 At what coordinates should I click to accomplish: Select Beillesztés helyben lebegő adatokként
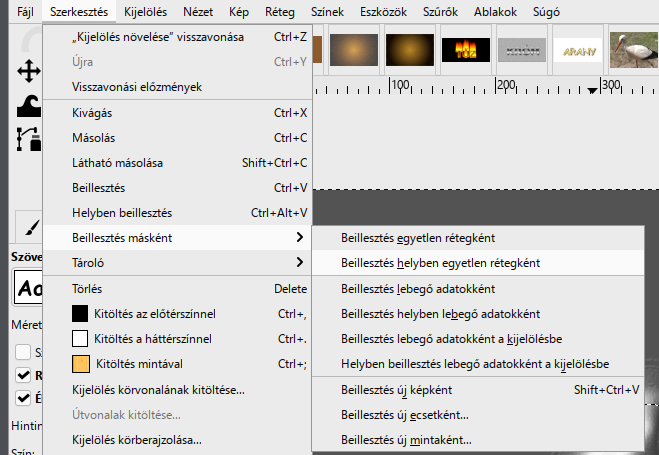[x=478, y=314]
